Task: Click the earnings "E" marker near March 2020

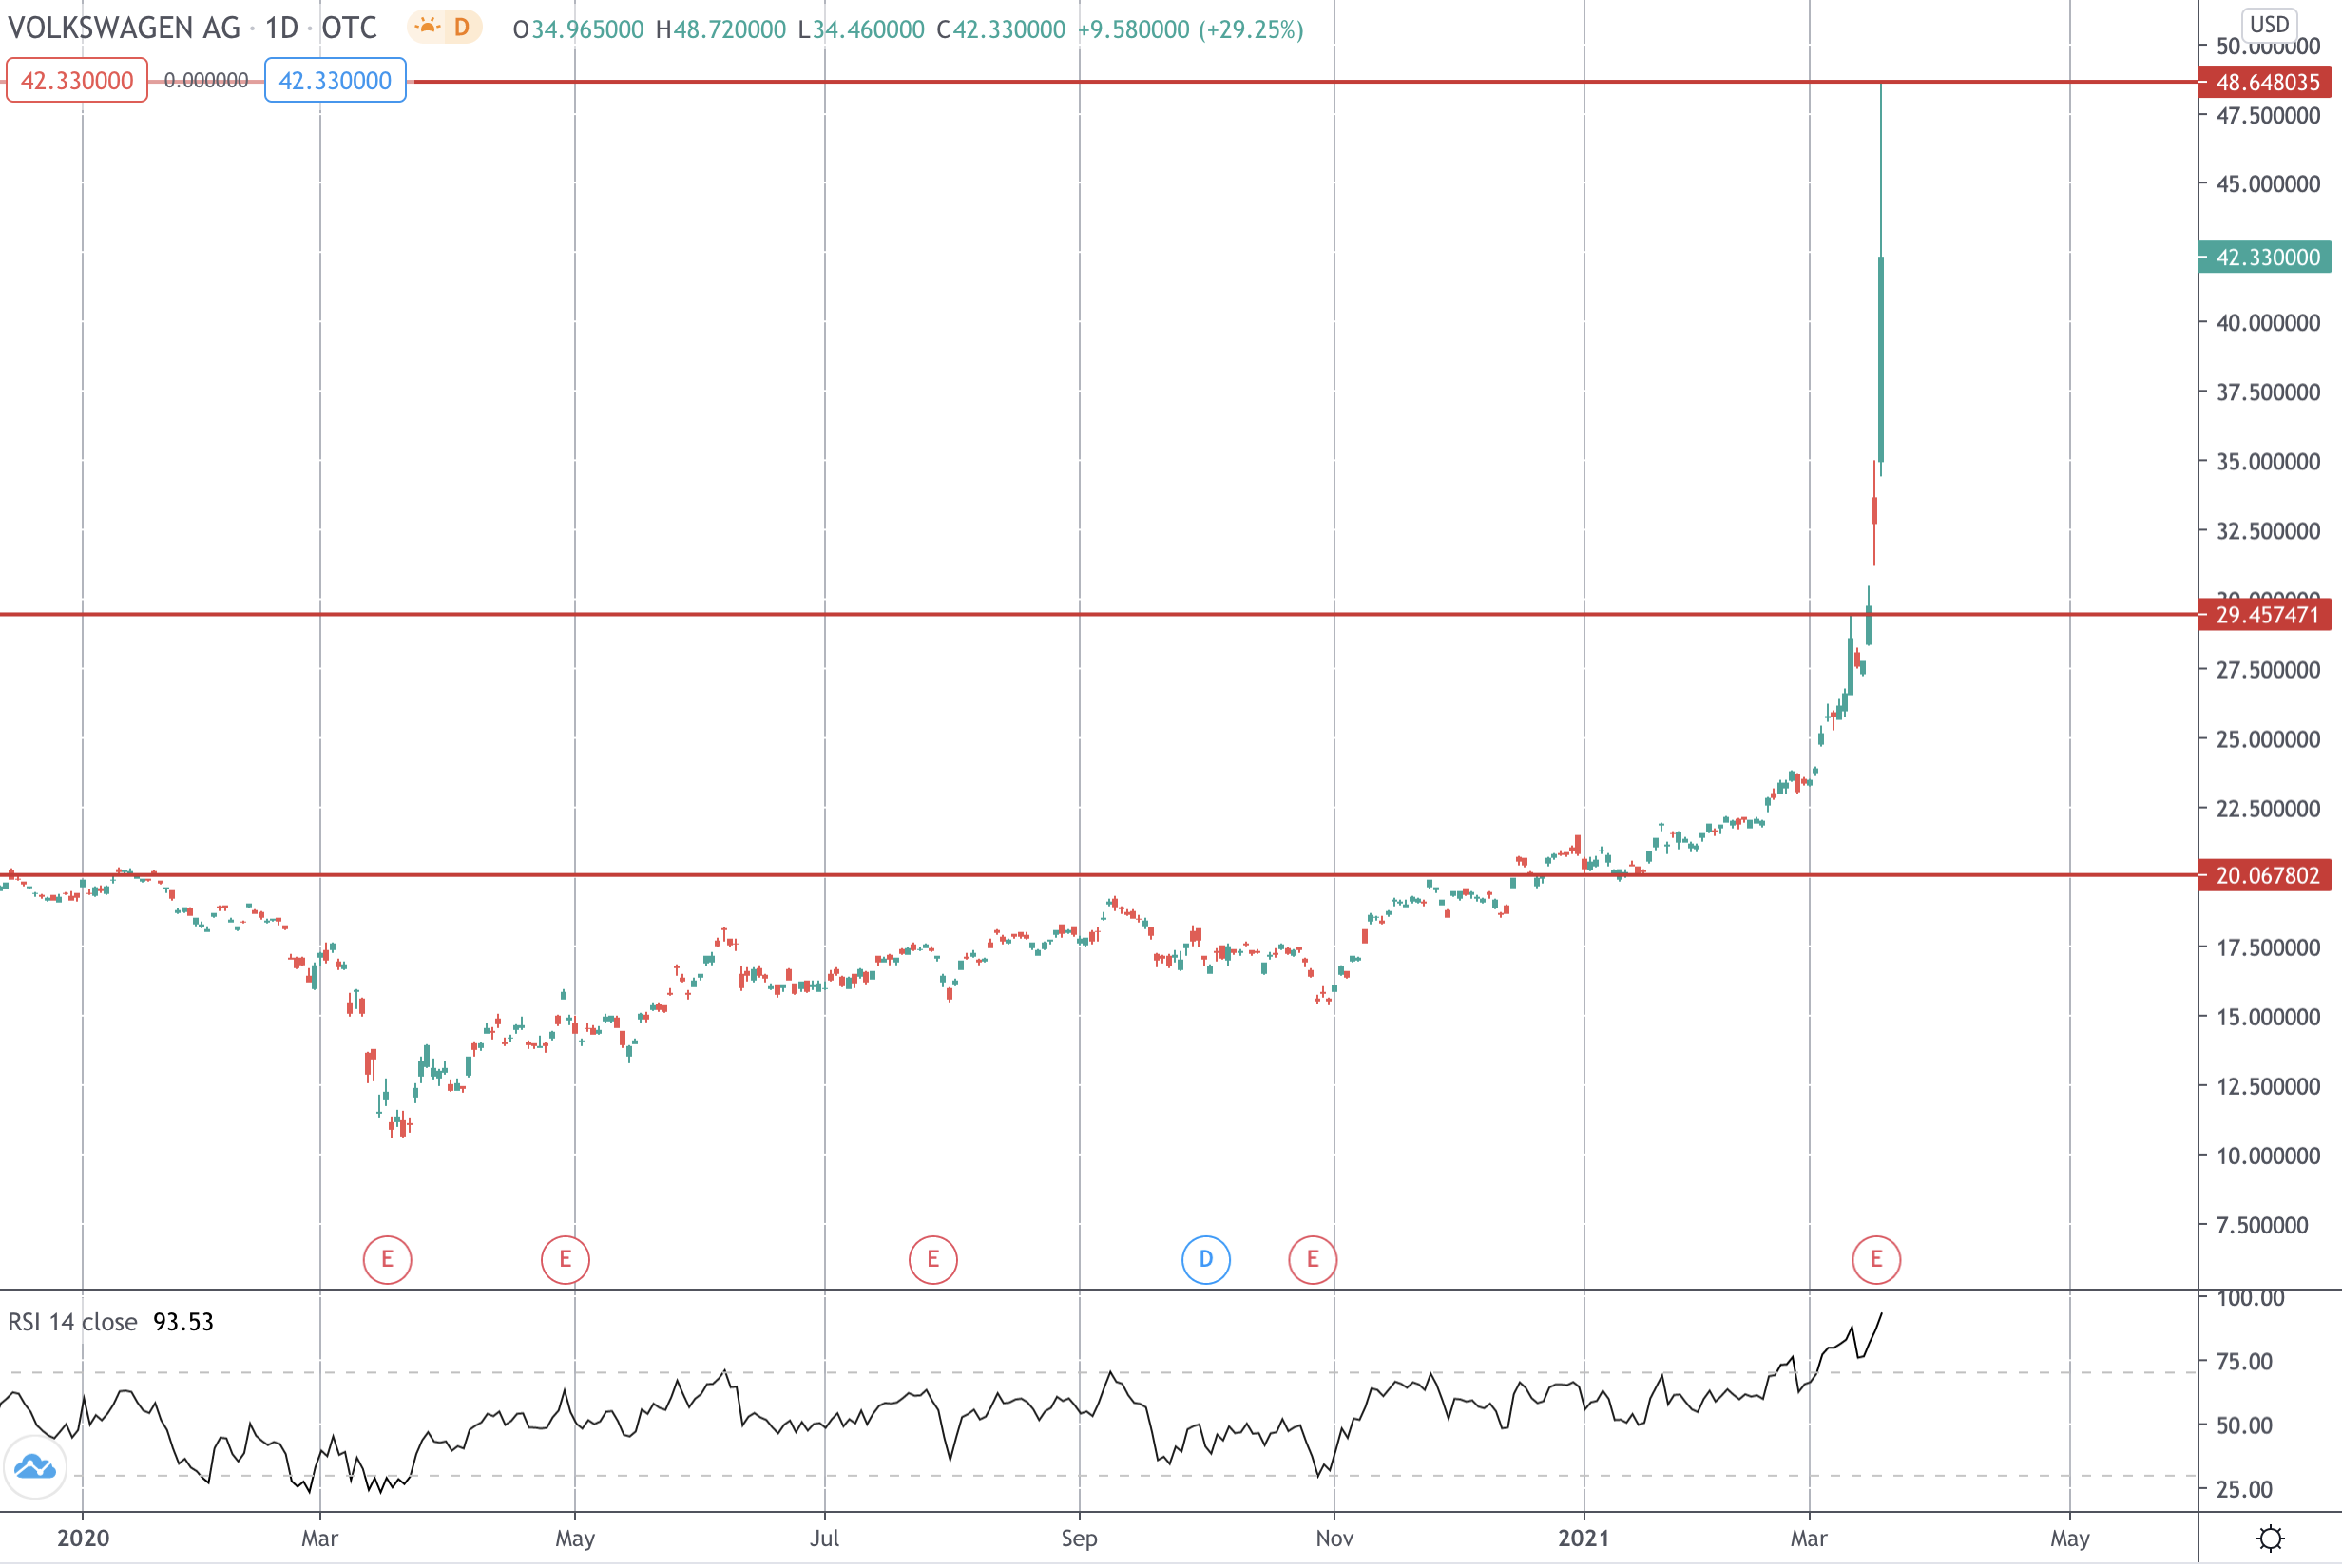Action: pyautogui.click(x=386, y=1260)
